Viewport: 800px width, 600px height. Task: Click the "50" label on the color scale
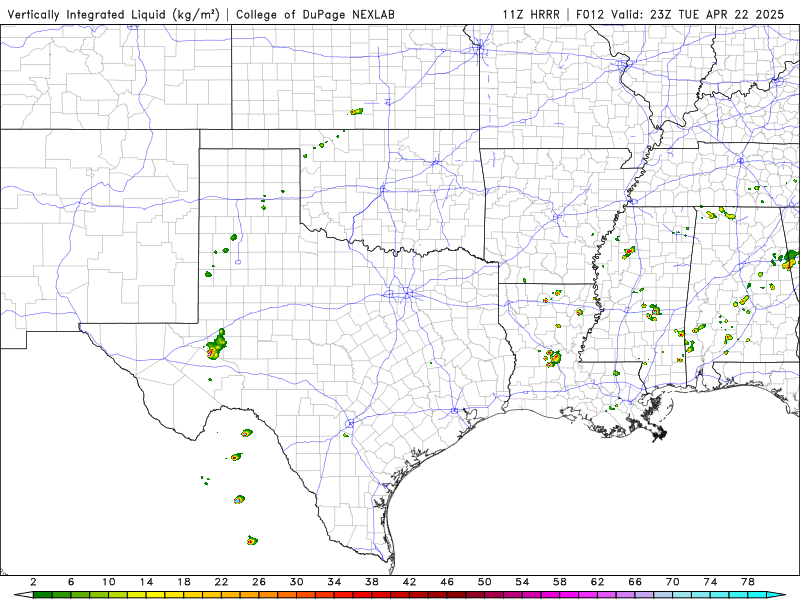484,582
